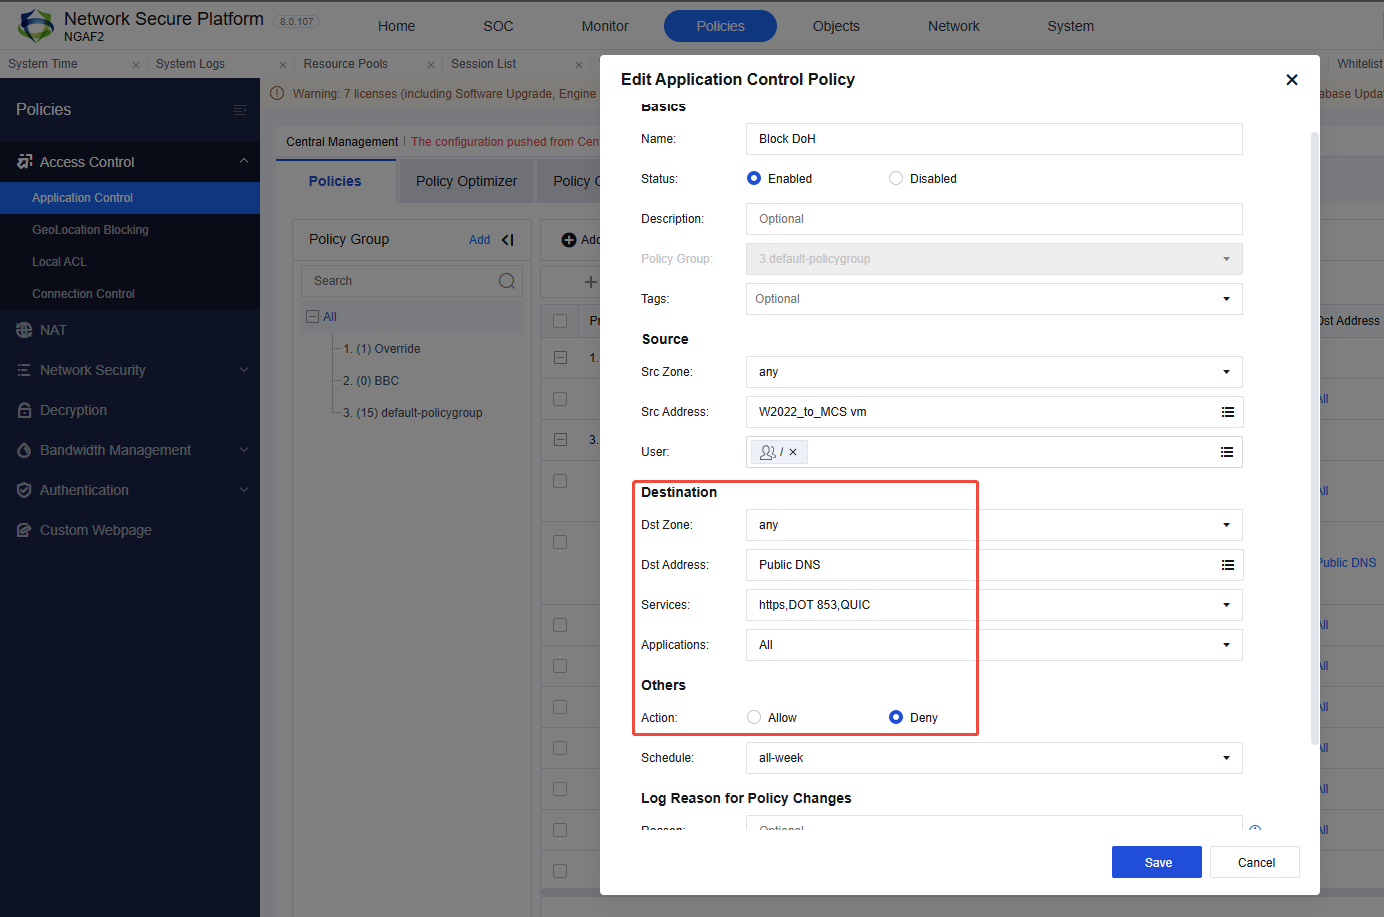Click the search magnifier in Policy Group

click(x=507, y=281)
